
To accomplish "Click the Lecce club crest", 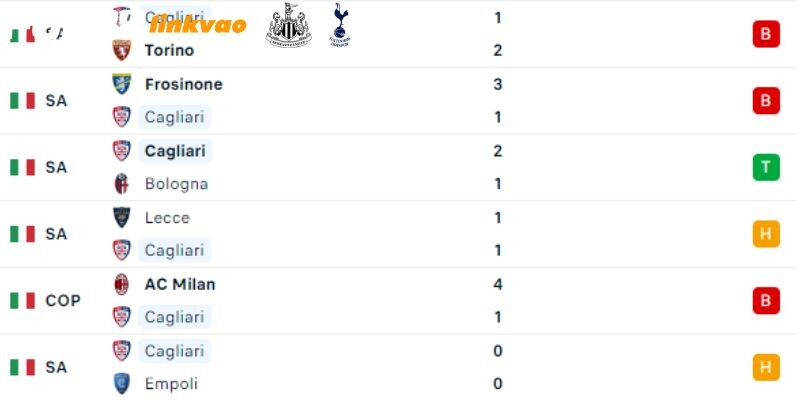I will (121, 217).
